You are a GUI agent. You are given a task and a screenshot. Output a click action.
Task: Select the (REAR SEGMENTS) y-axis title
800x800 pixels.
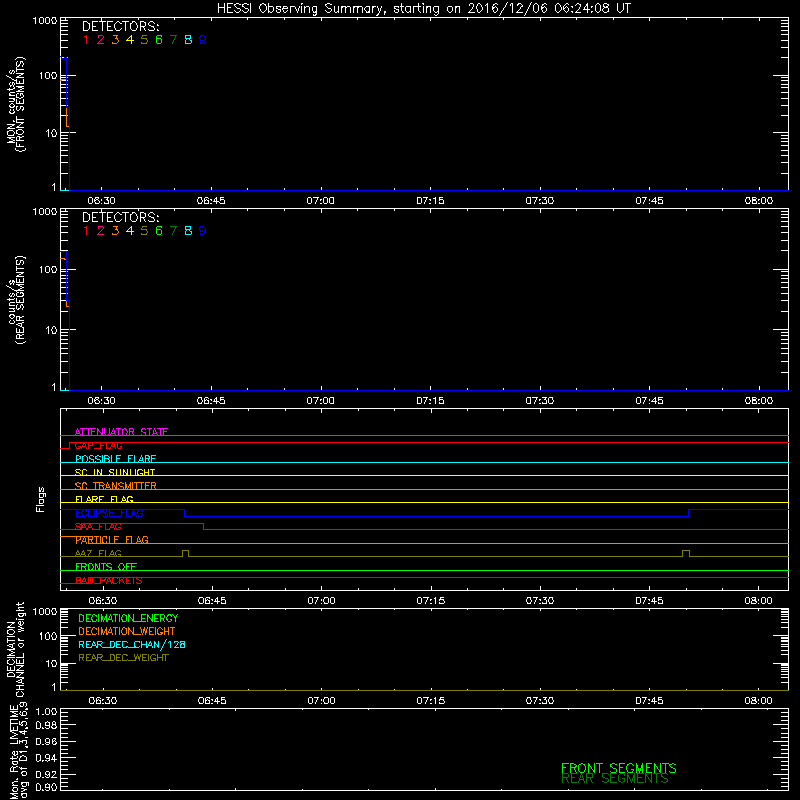click(20, 299)
